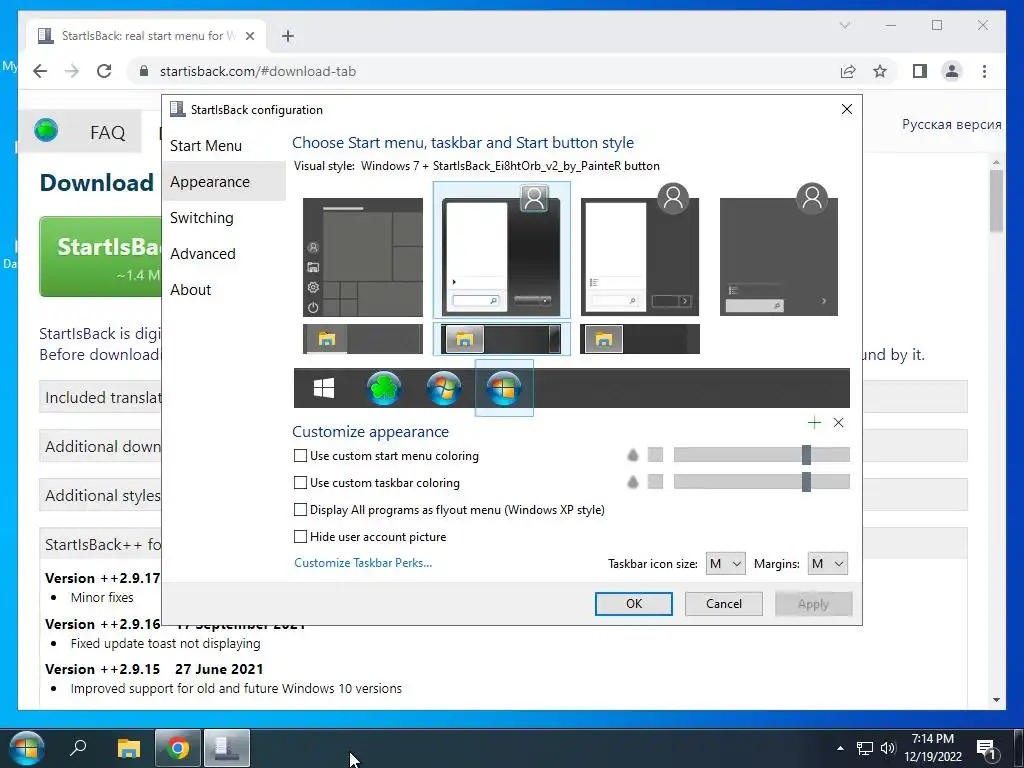Open taskbar search magnifier
This screenshot has width=1024, height=768.
[x=78, y=748]
